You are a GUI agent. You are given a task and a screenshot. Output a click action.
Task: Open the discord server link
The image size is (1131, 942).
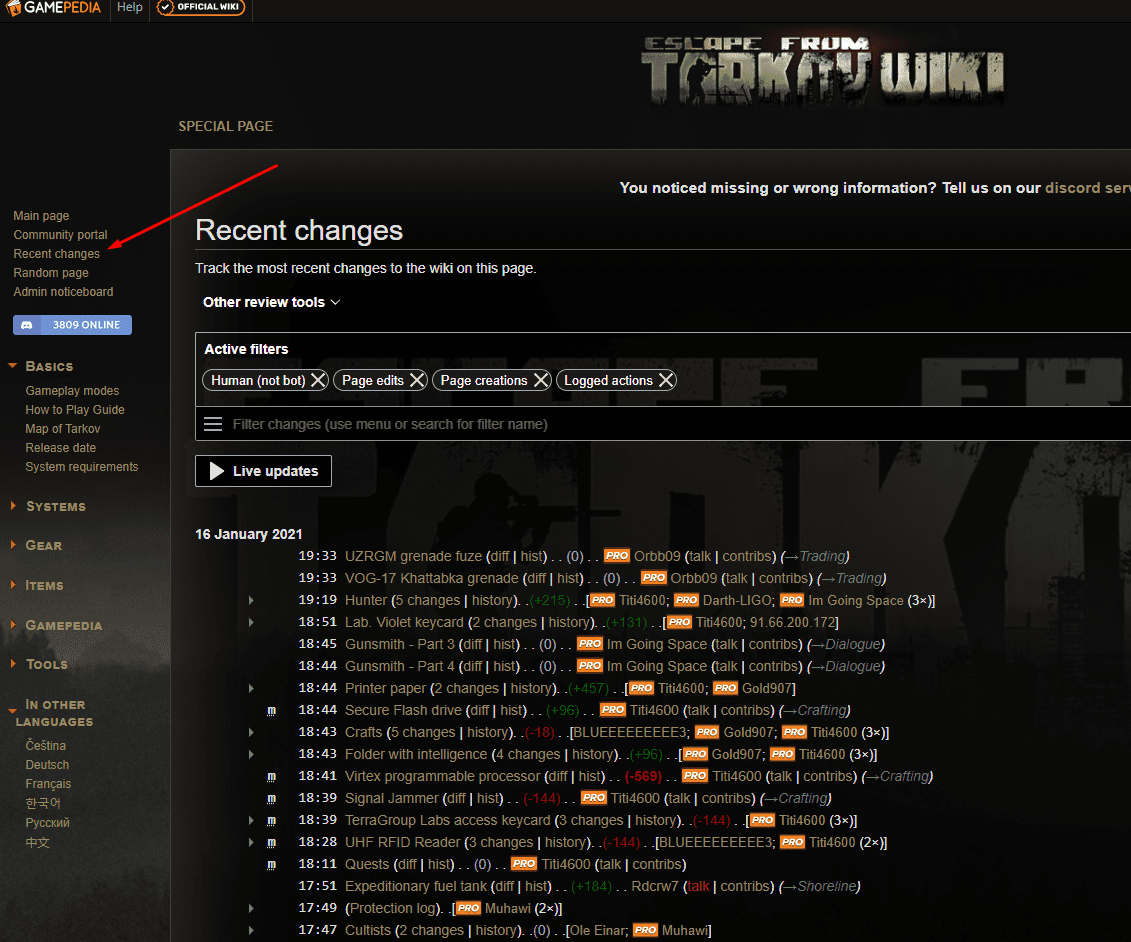pyautogui.click(x=1088, y=188)
